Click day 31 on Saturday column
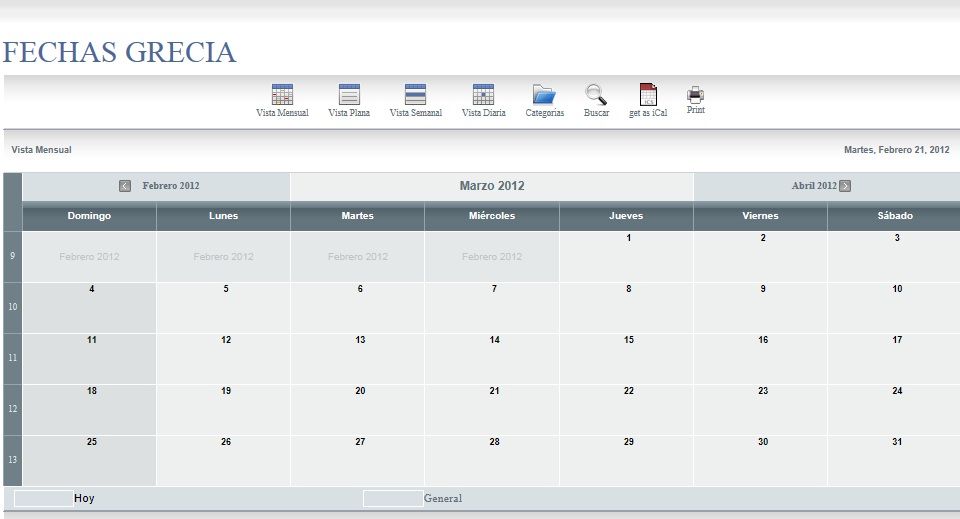Viewport: 960px width, 519px height. pyautogui.click(x=897, y=442)
